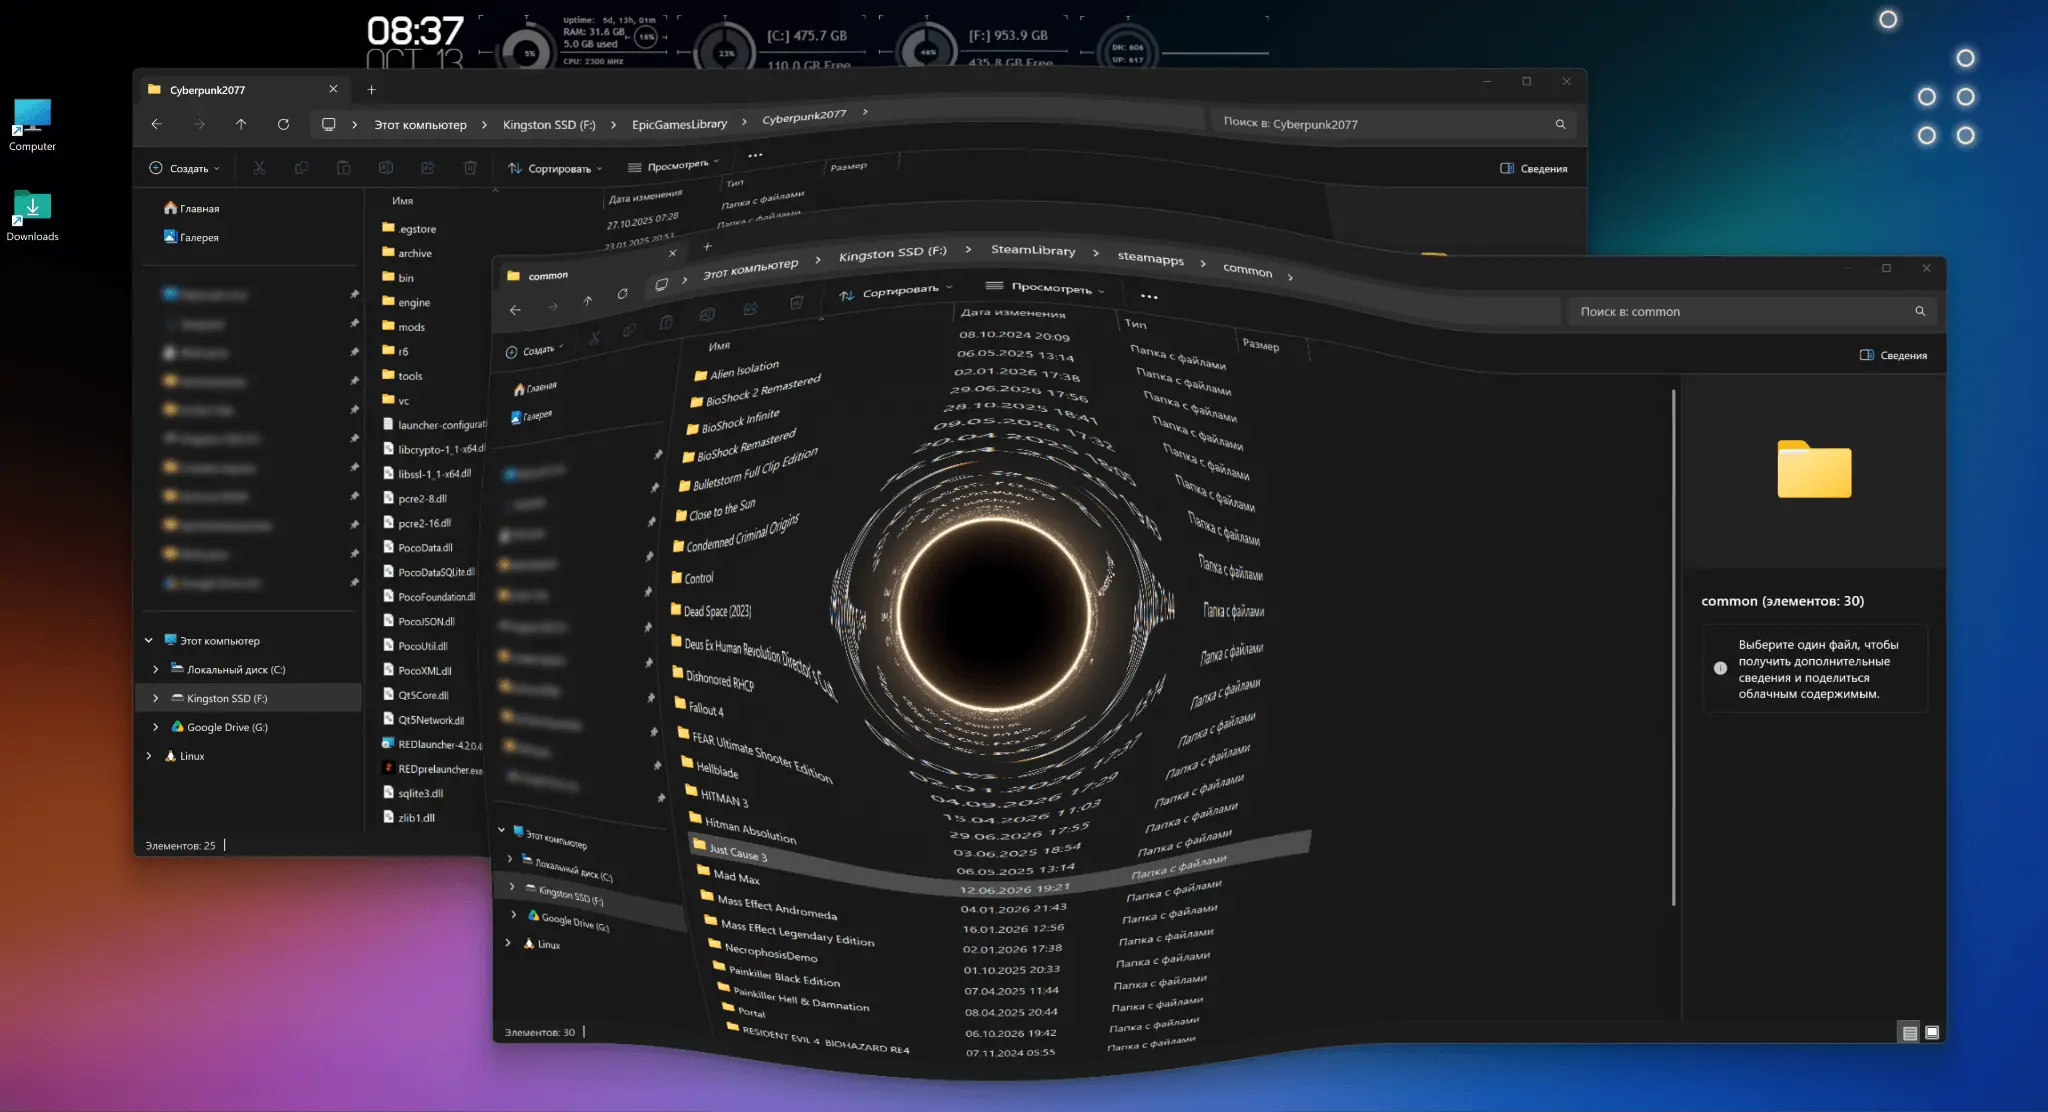The height and width of the screenshot is (1112, 2048).
Task: Click the search magnifier in Cyberpunk2077 search box
Action: pos(1560,124)
